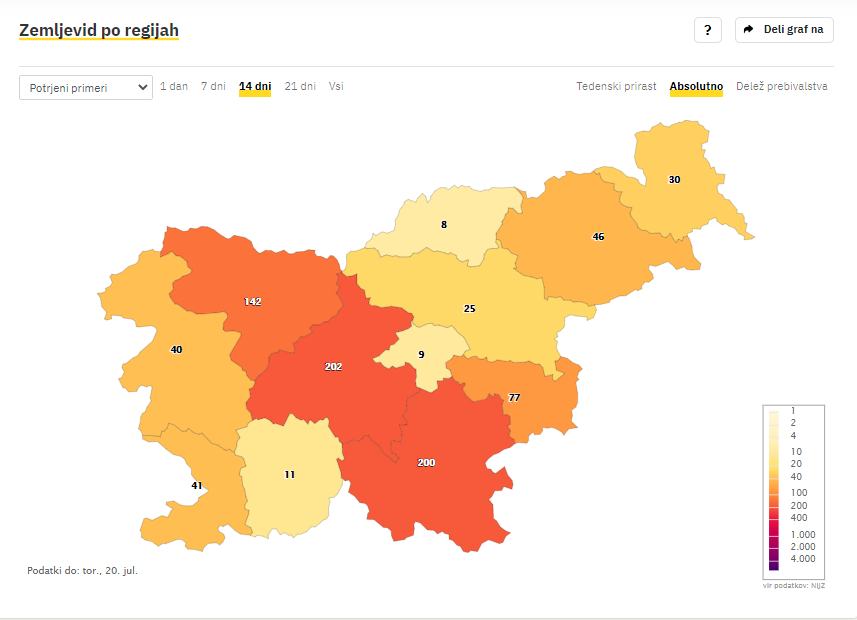Show all data with Vsi
Screen dimensions: 857x620
336,86
